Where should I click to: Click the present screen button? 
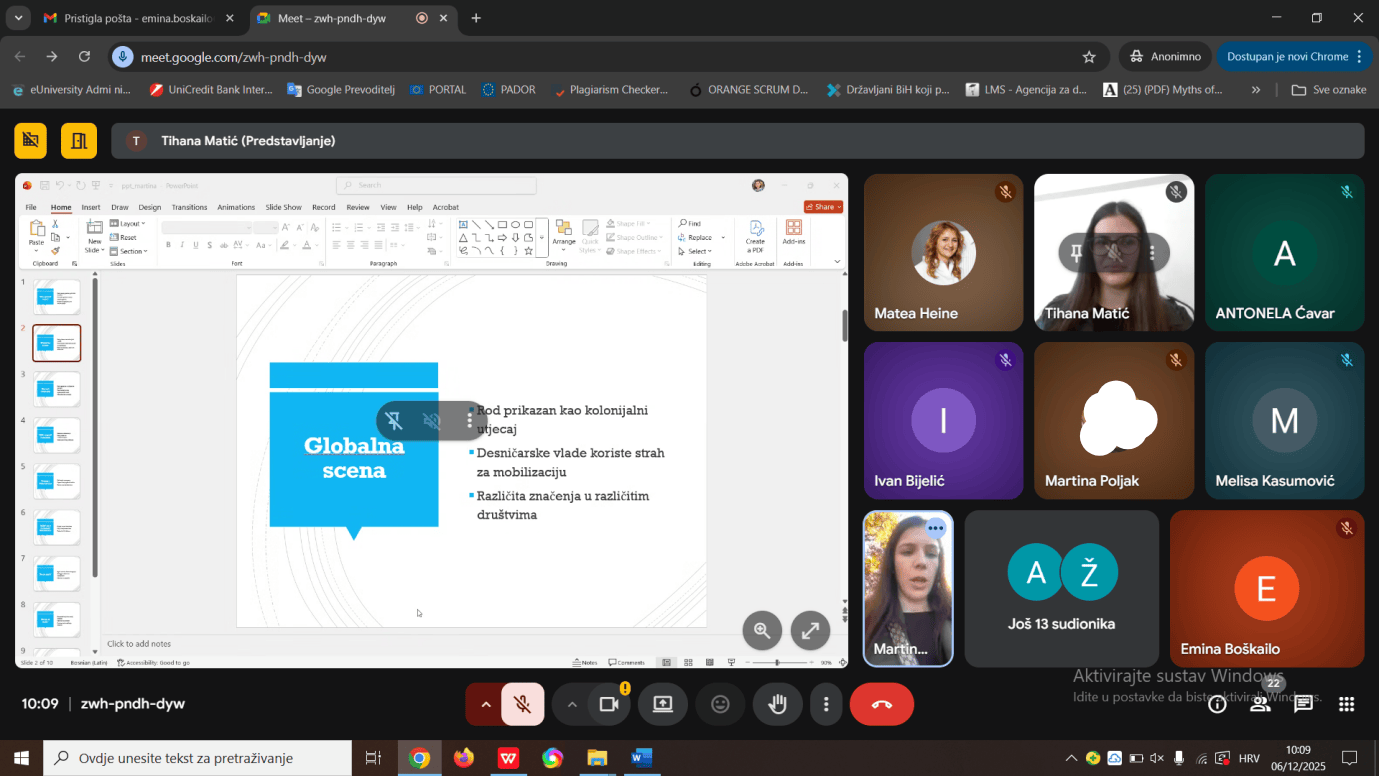click(x=663, y=704)
